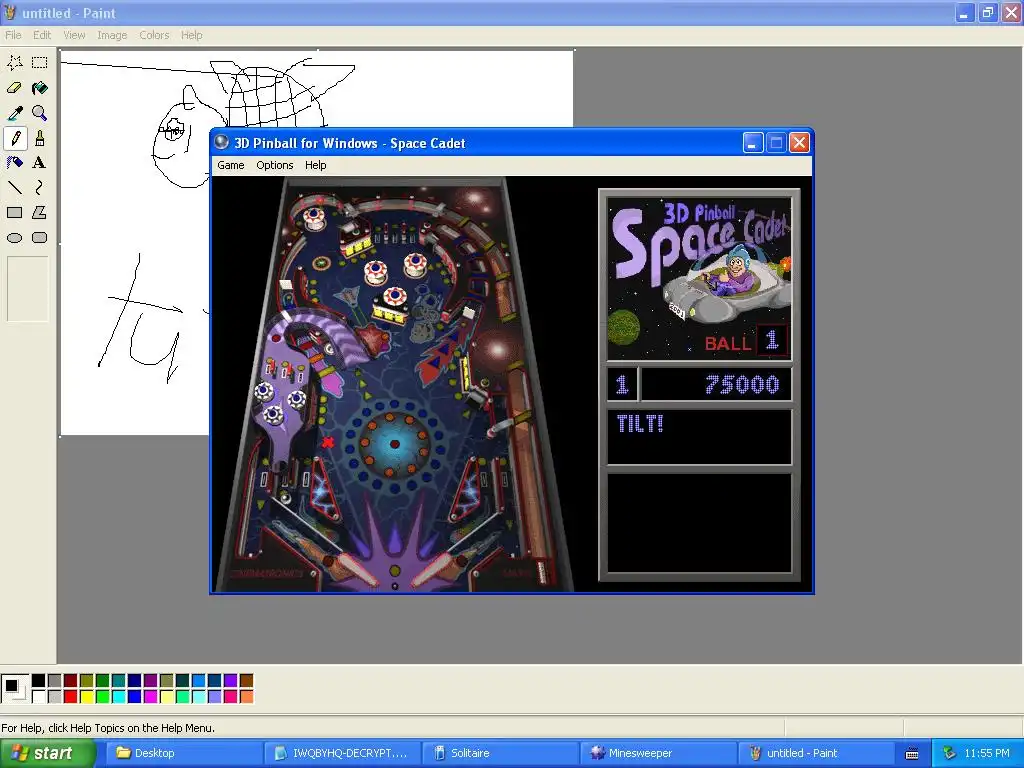Select the Free-Form Select tool in Paint

(14, 63)
